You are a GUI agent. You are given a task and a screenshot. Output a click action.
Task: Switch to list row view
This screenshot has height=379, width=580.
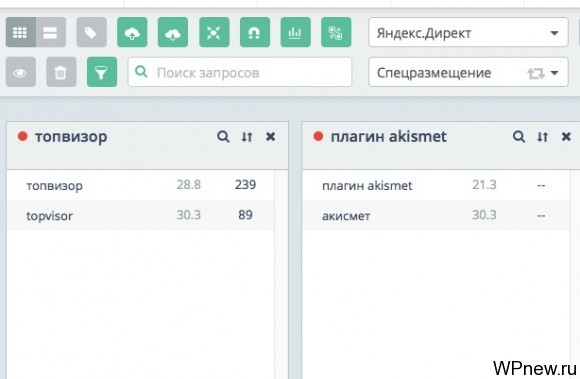point(51,33)
